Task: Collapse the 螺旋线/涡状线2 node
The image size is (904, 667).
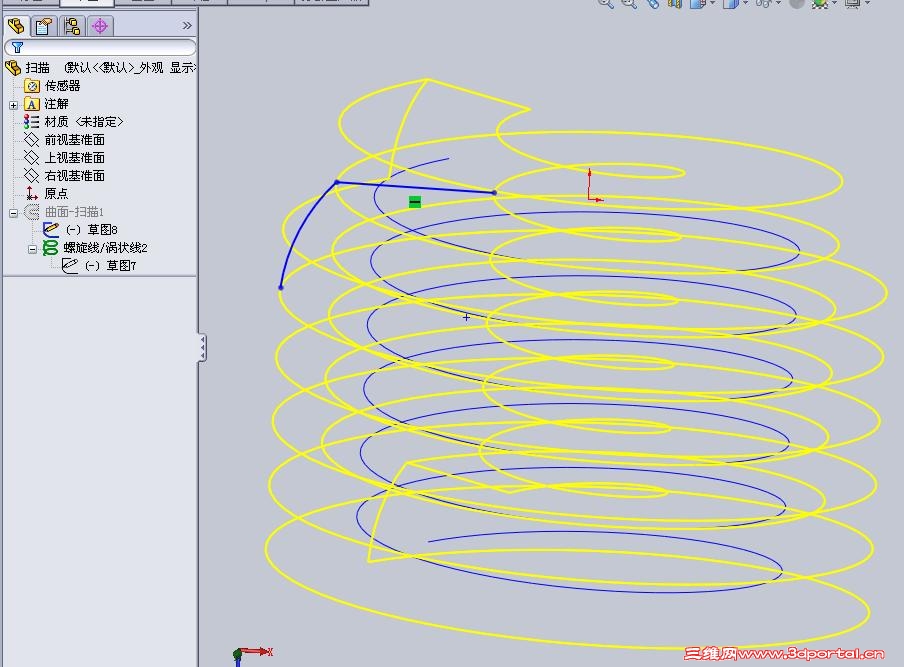Action: click(x=32, y=249)
